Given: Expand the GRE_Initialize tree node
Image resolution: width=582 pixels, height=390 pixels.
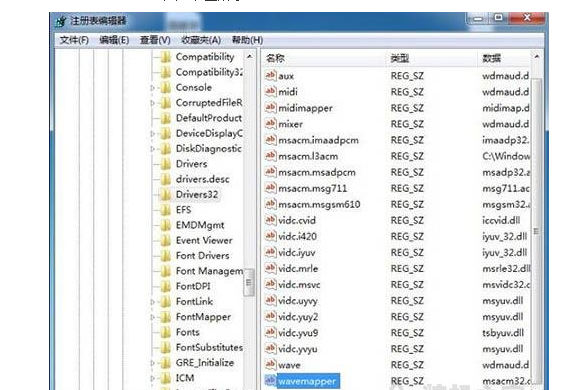Looking at the screenshot, I should (152, 363).
